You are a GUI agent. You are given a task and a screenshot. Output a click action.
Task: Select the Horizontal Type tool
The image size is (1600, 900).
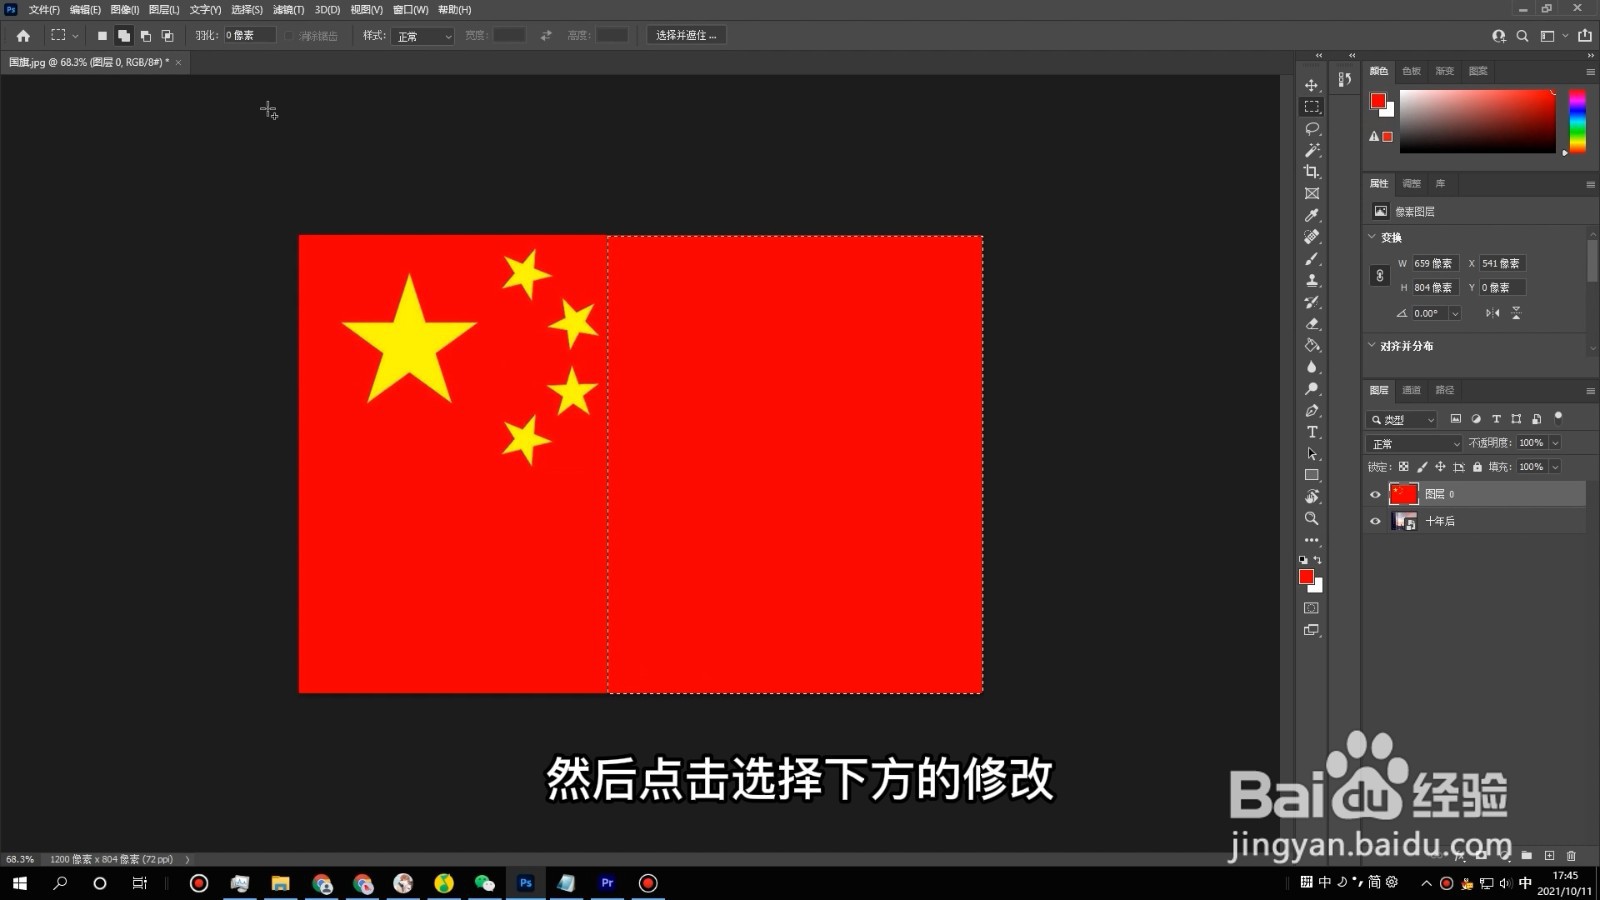(1311, 432)
